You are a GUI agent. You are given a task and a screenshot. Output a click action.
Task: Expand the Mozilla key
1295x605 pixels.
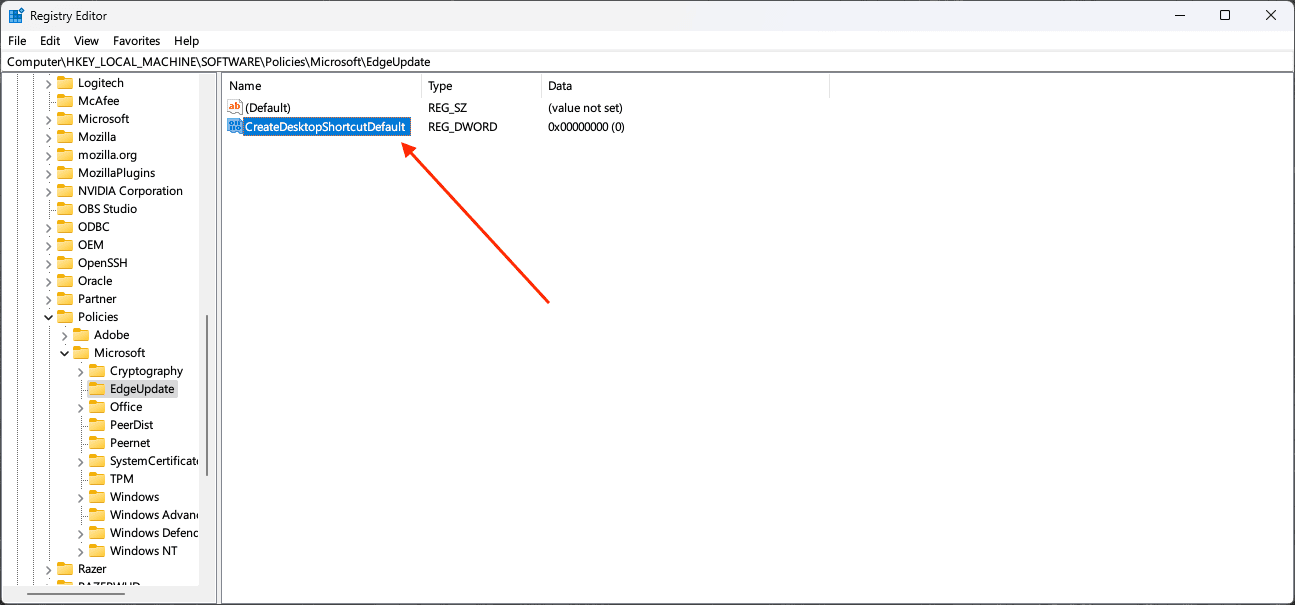pos(48,137)
